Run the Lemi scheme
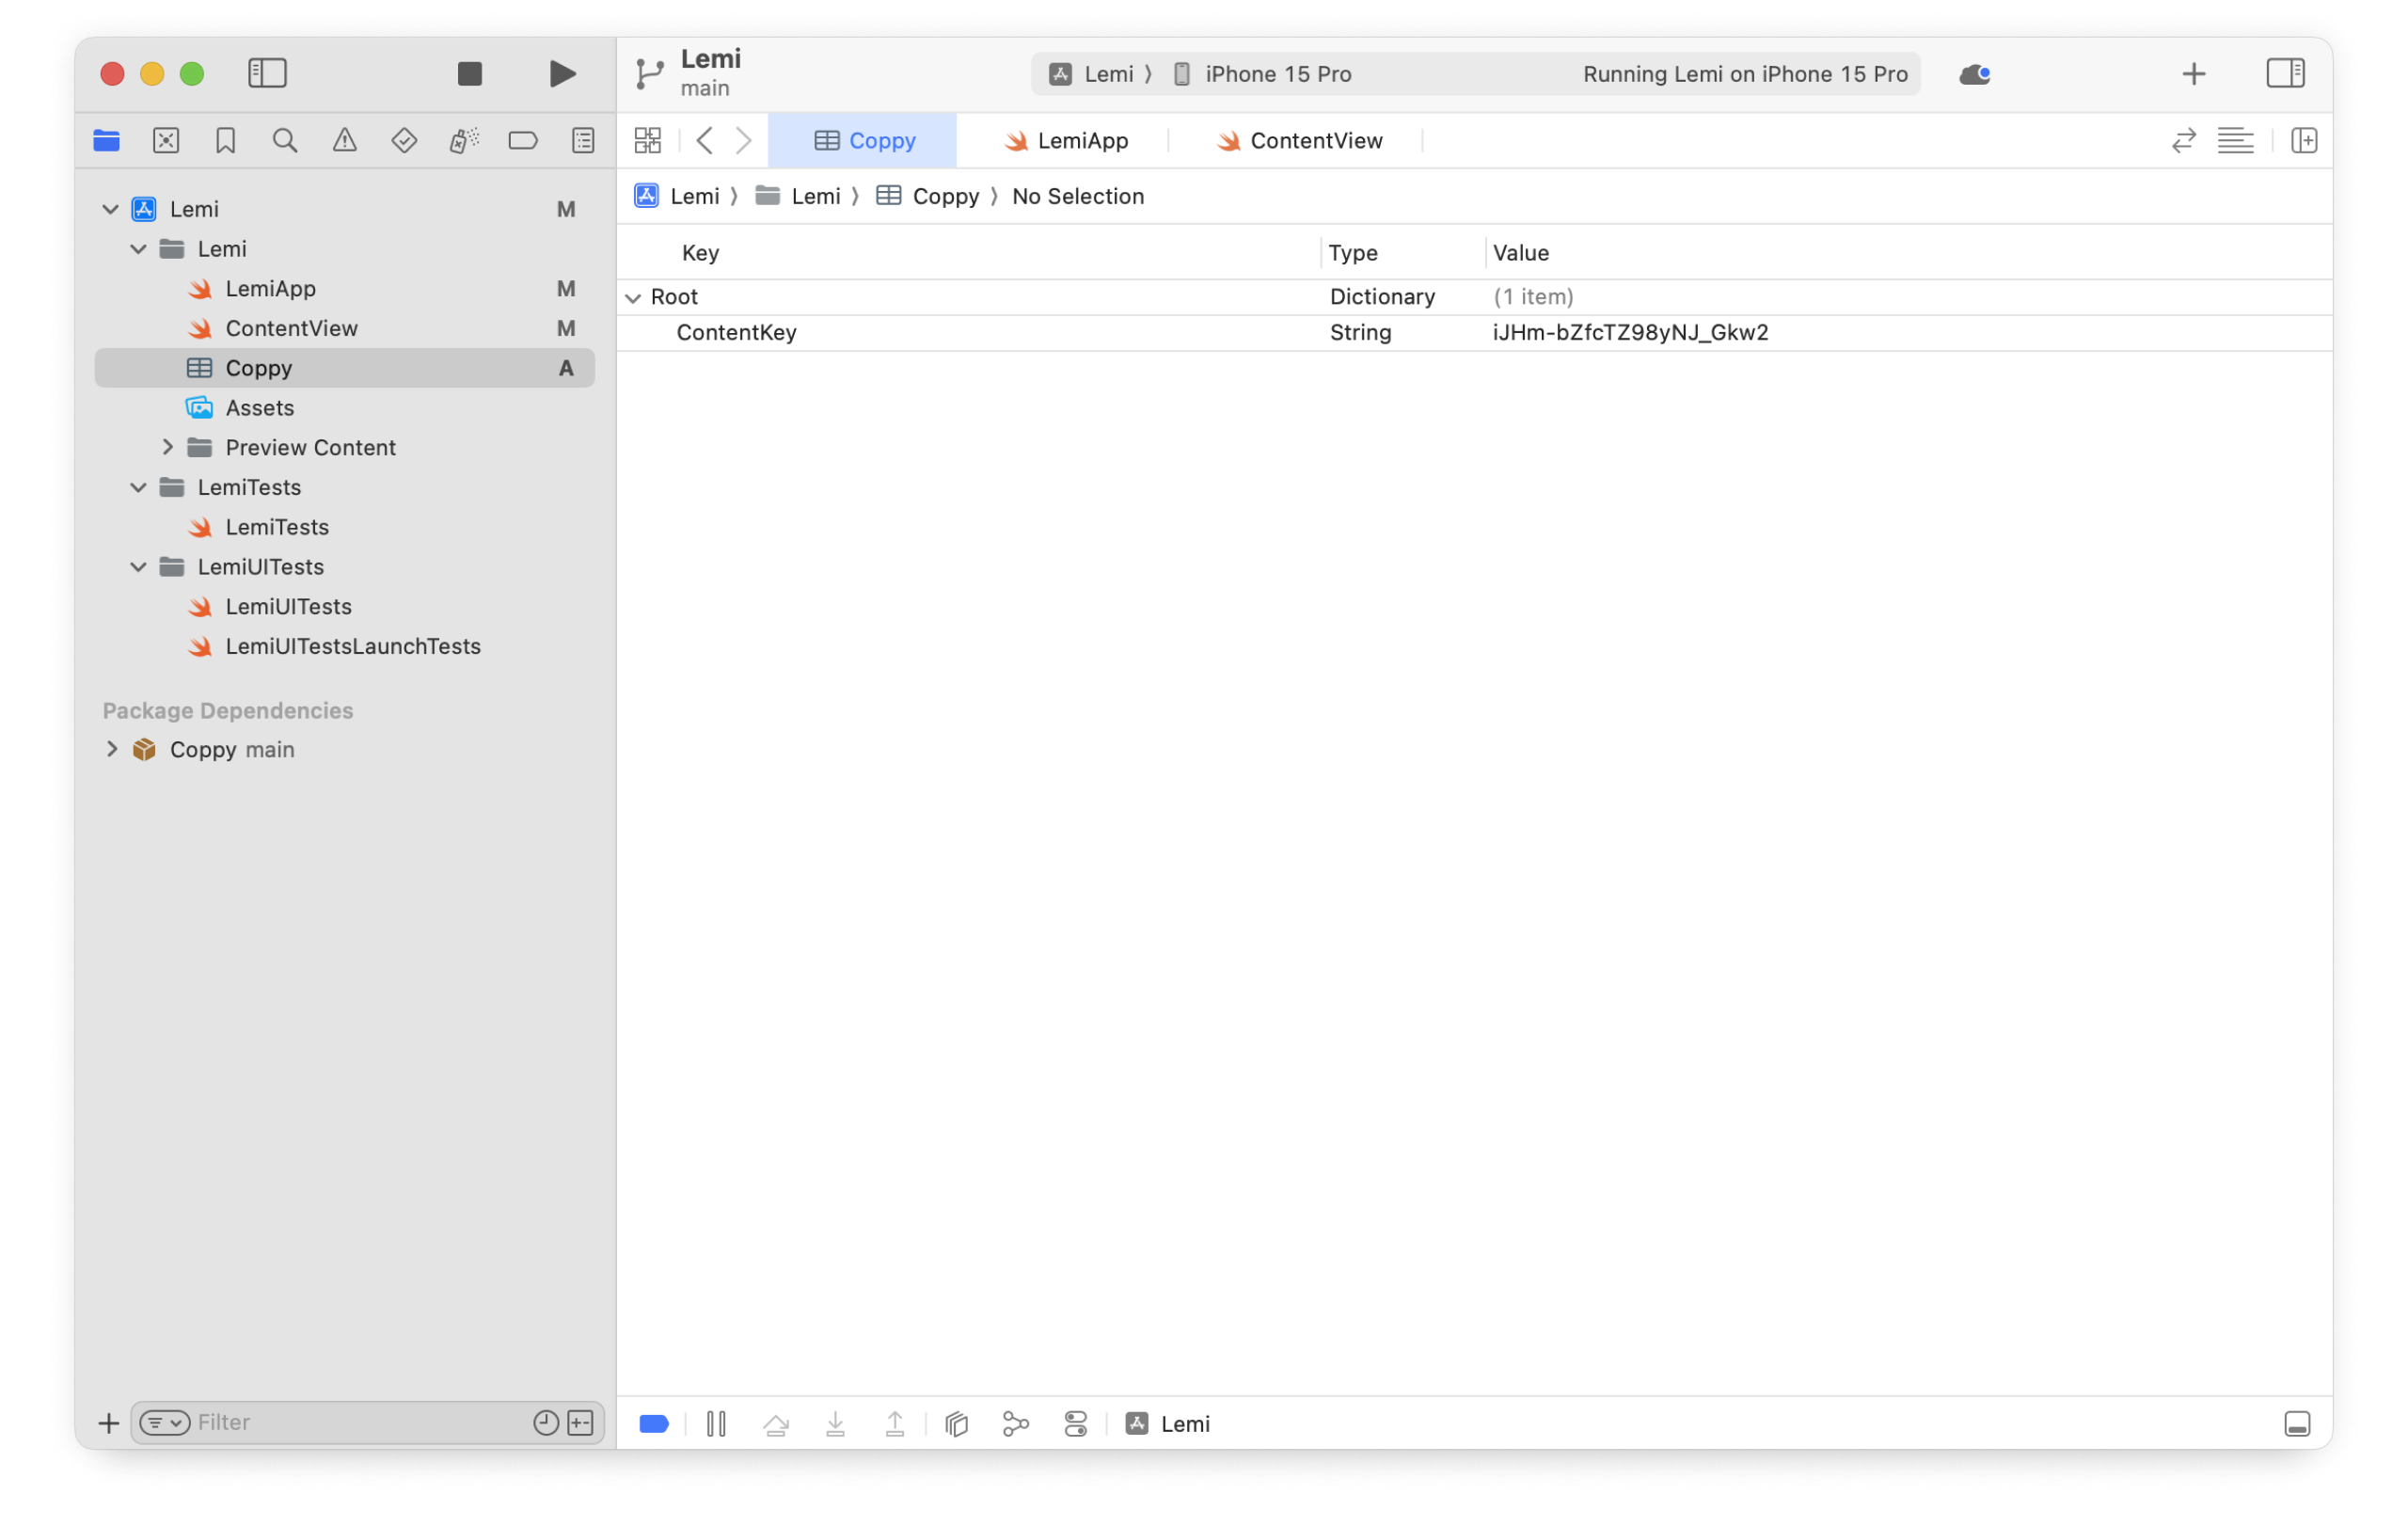Viewport: 2408px width, 1526px height. (x=562, y=73)
